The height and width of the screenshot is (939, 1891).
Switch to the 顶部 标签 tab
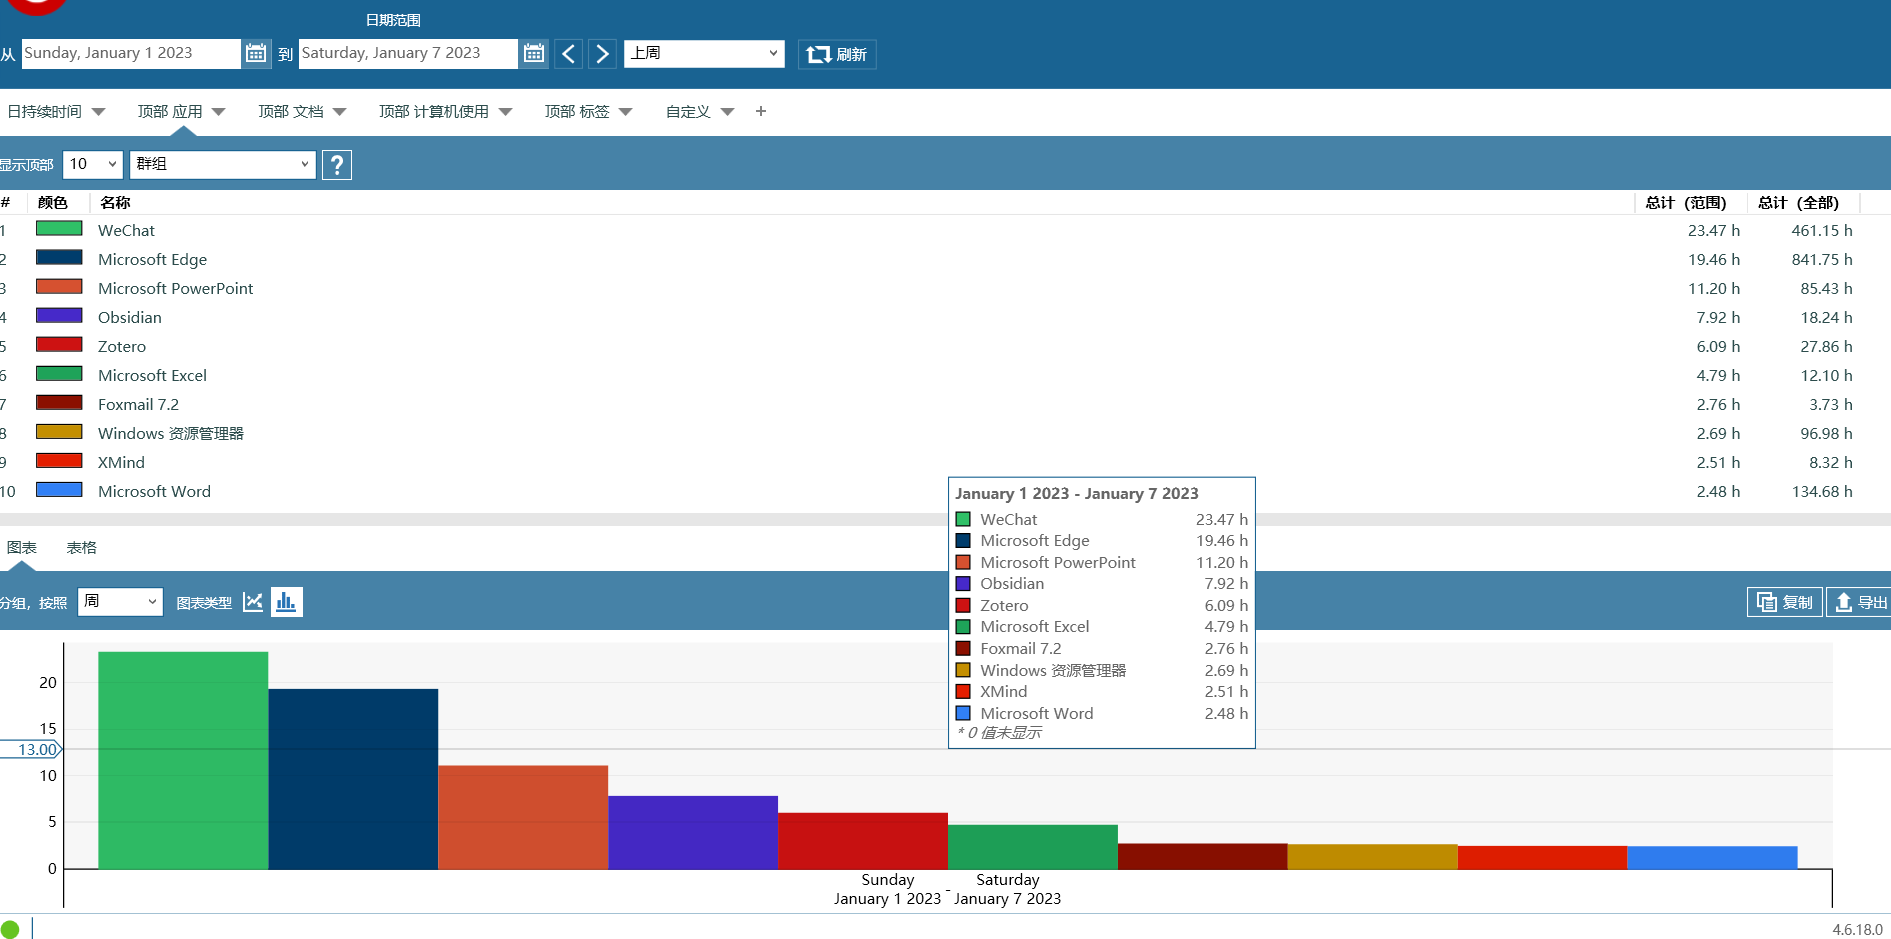(x=577, y=111)
